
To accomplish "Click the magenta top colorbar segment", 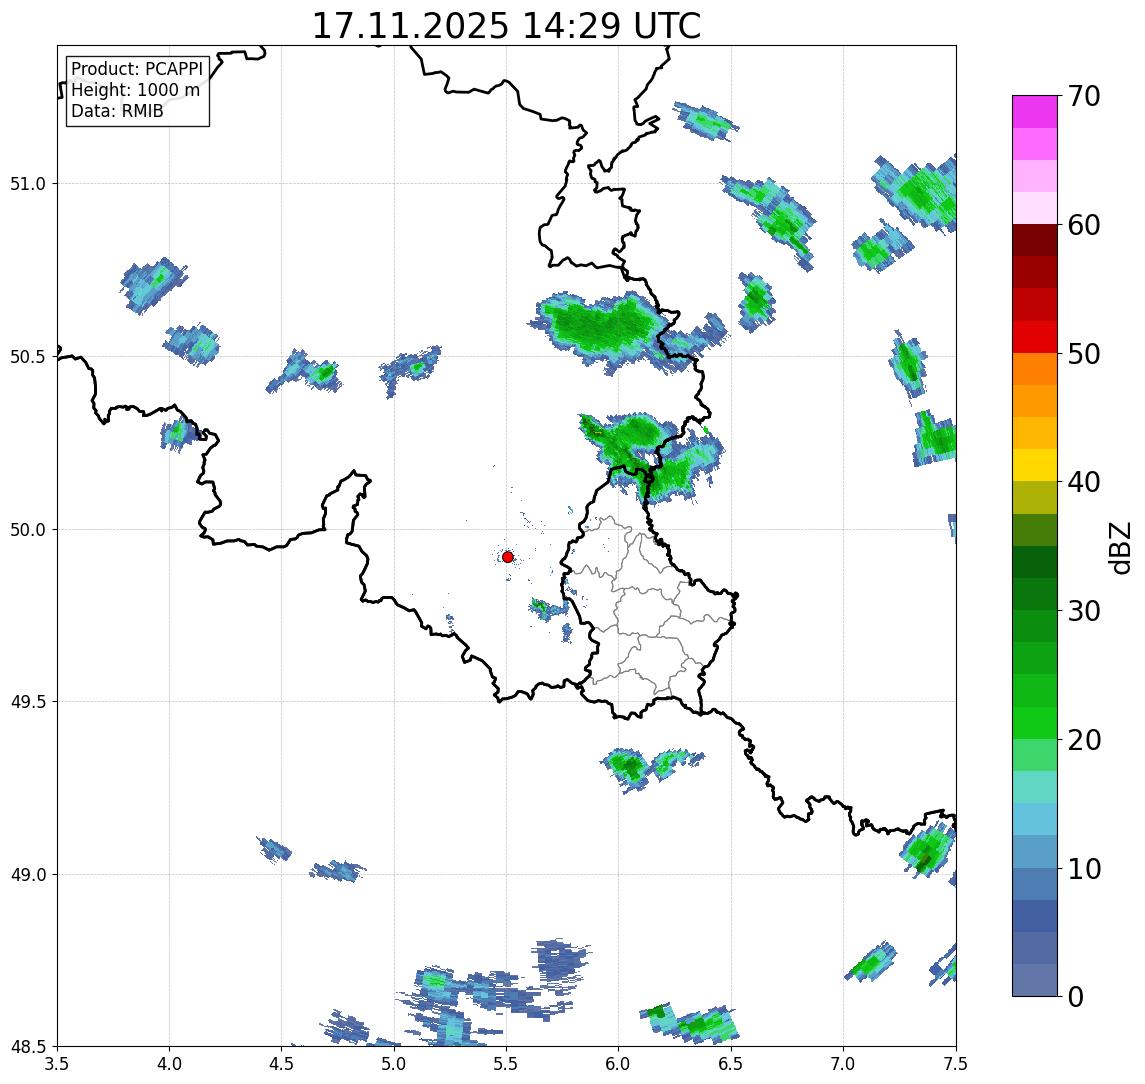I will [1035, 112].
